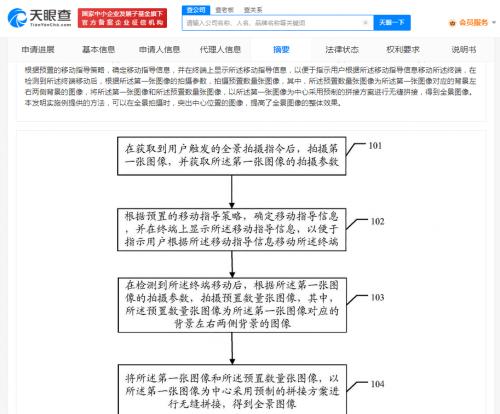Go to the 权利要求 tab
This screenshot has width=500, height=414.
tap(403, 50)
